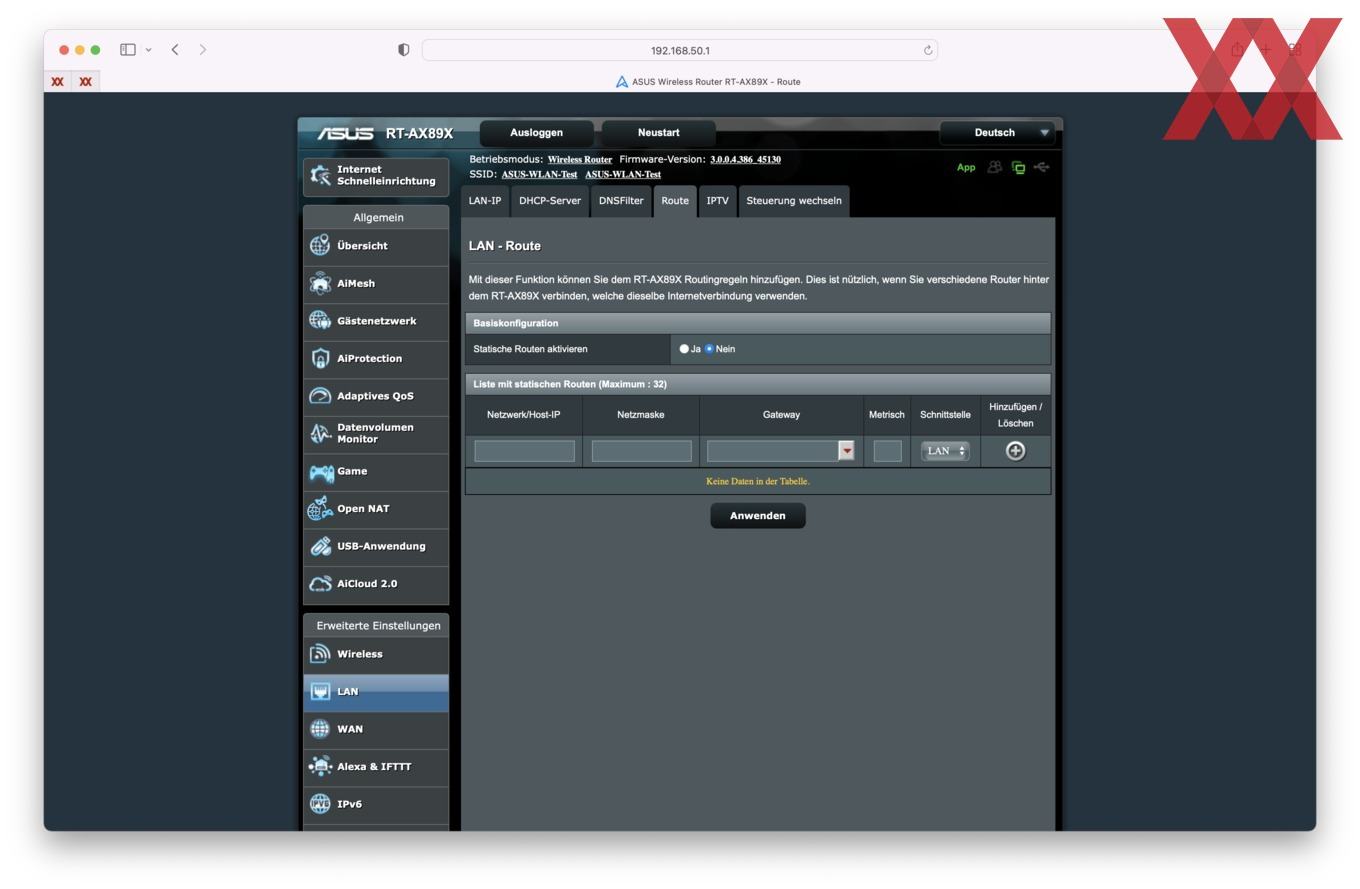1360x889 pixels.
Task: Open the Wireless Router mode link
Action: point(580,160)
